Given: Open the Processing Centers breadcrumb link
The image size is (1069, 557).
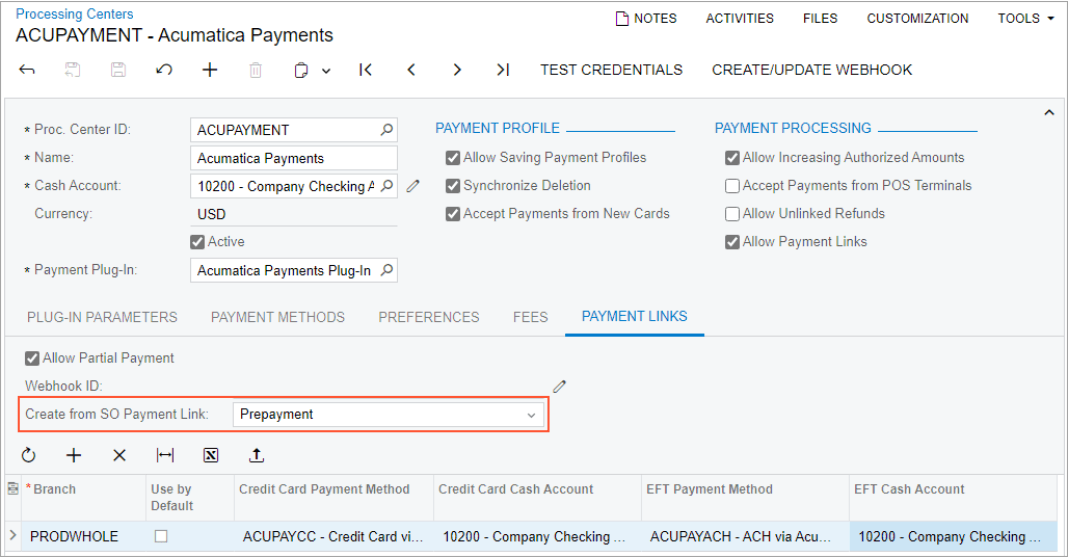Looking at the screenshot, I should coord(74,14).
